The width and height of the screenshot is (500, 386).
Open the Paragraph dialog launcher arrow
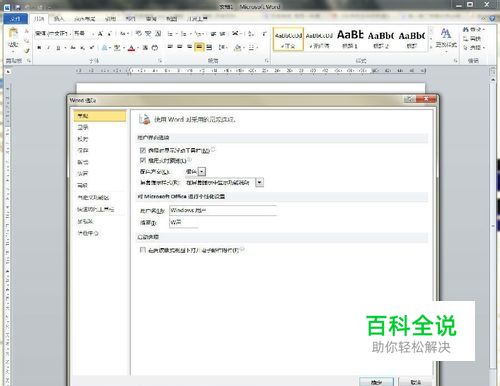[x=267, y=61]
